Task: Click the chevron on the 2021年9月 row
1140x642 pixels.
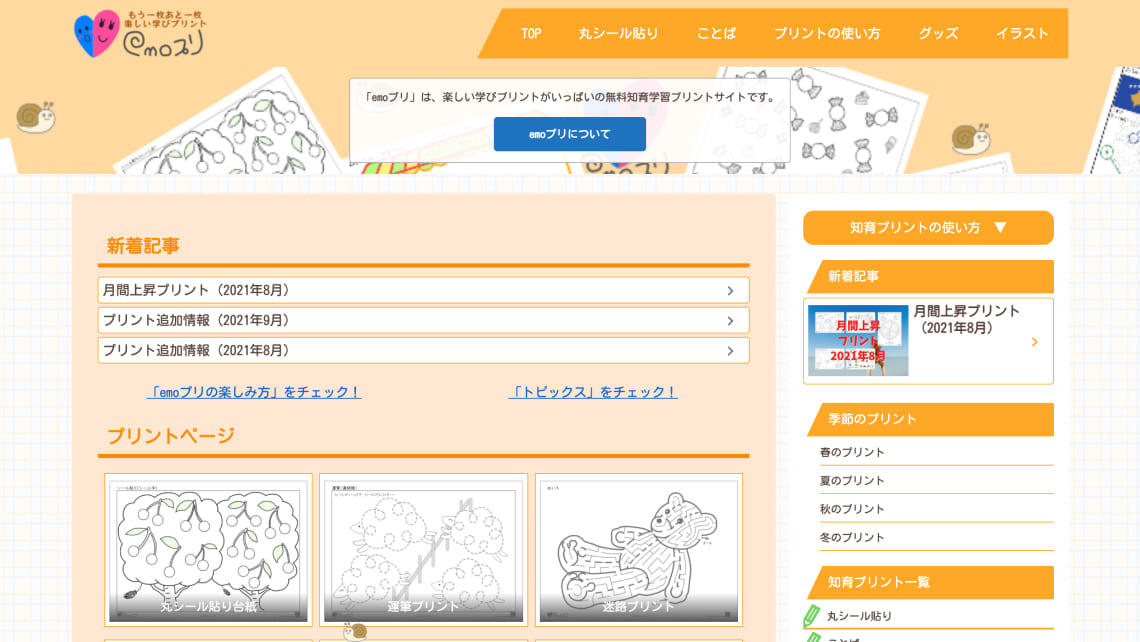Action: 731,321
